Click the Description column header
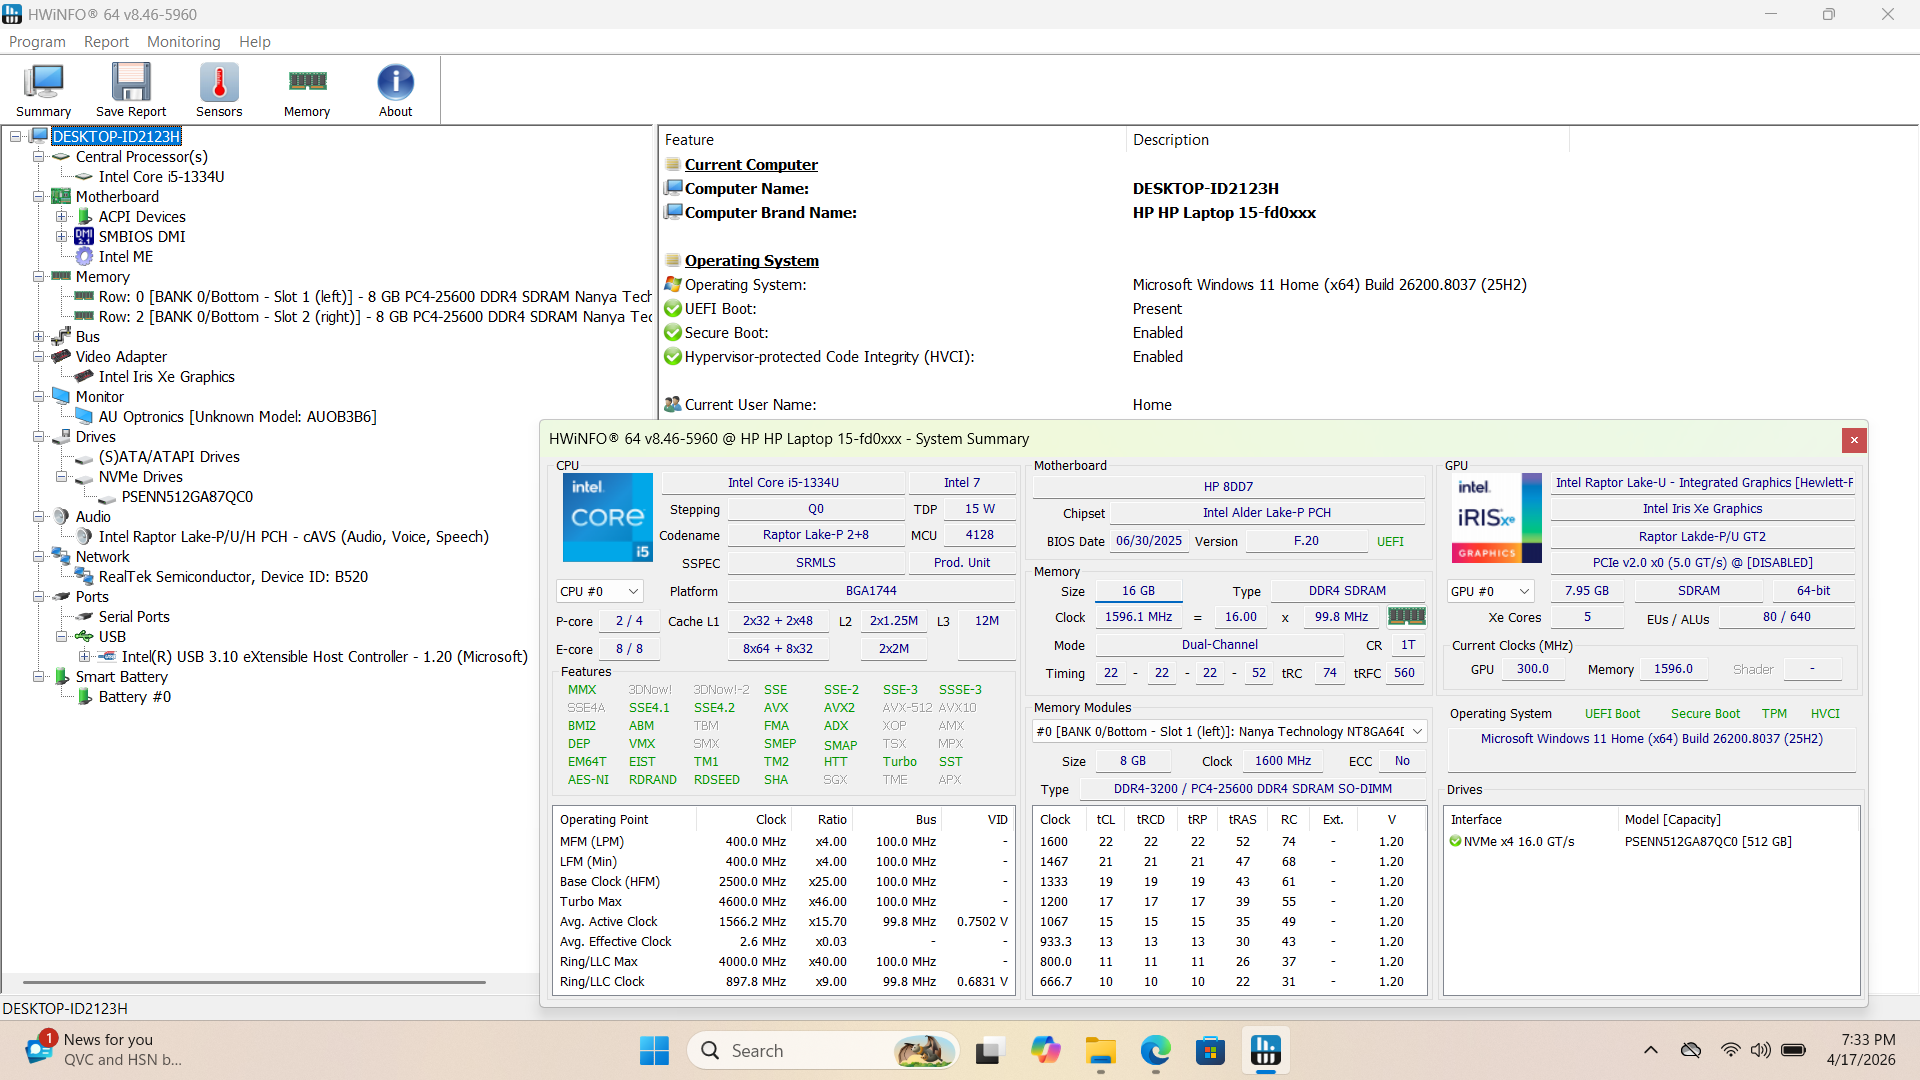Viewport: 1920px width, 1080px height. coord(1348,140)
